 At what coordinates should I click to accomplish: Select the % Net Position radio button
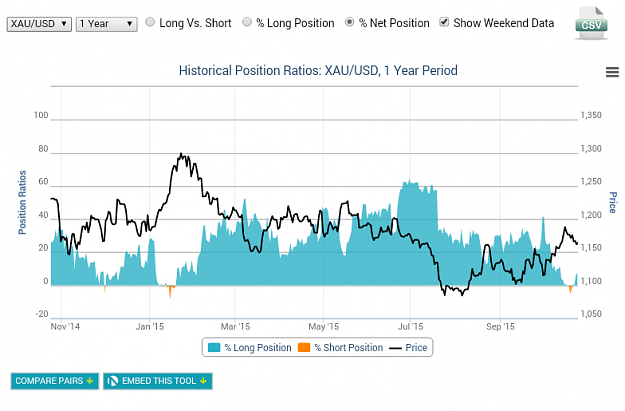349,22
